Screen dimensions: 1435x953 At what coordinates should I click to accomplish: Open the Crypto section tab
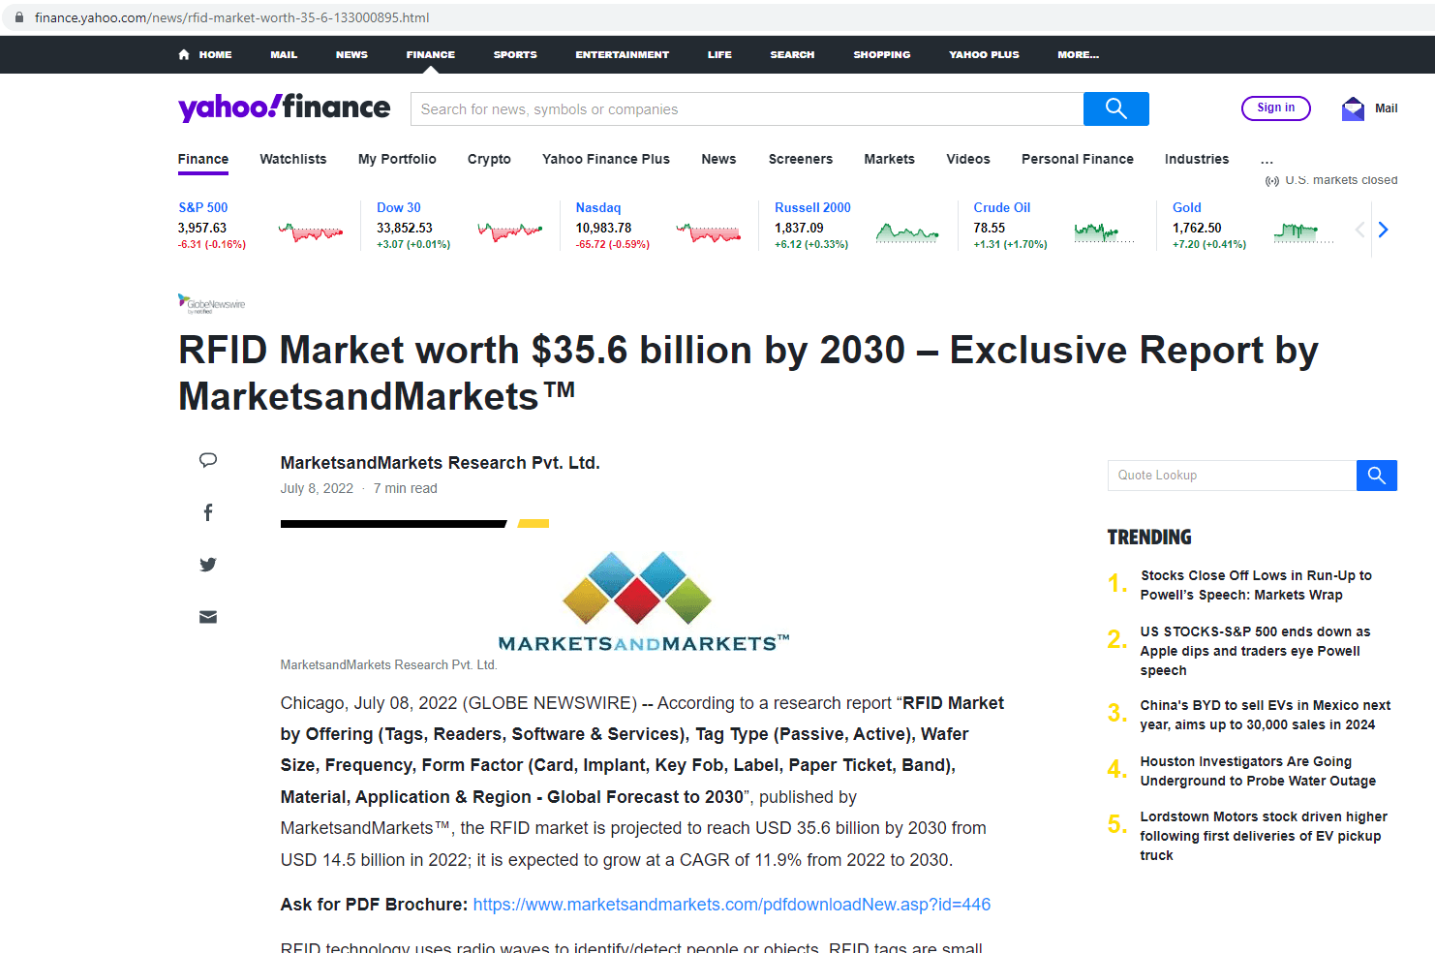click(x=489, y=159)
